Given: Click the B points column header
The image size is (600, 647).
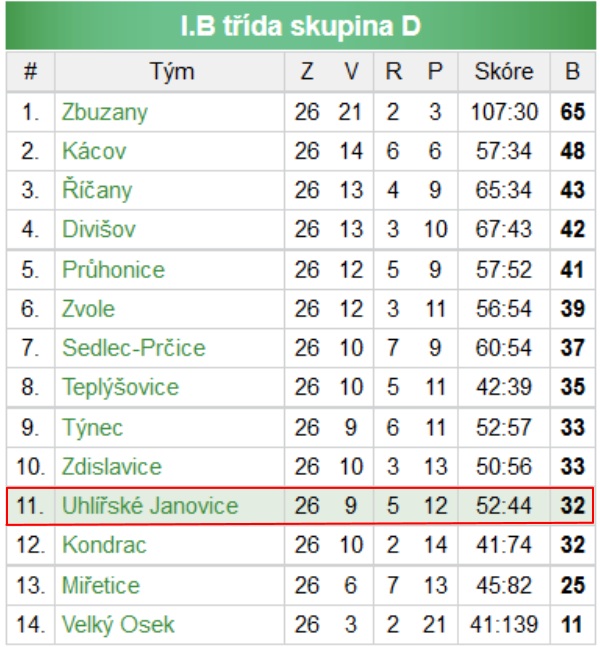Looking at the screenshot, I should coord(572,72).
